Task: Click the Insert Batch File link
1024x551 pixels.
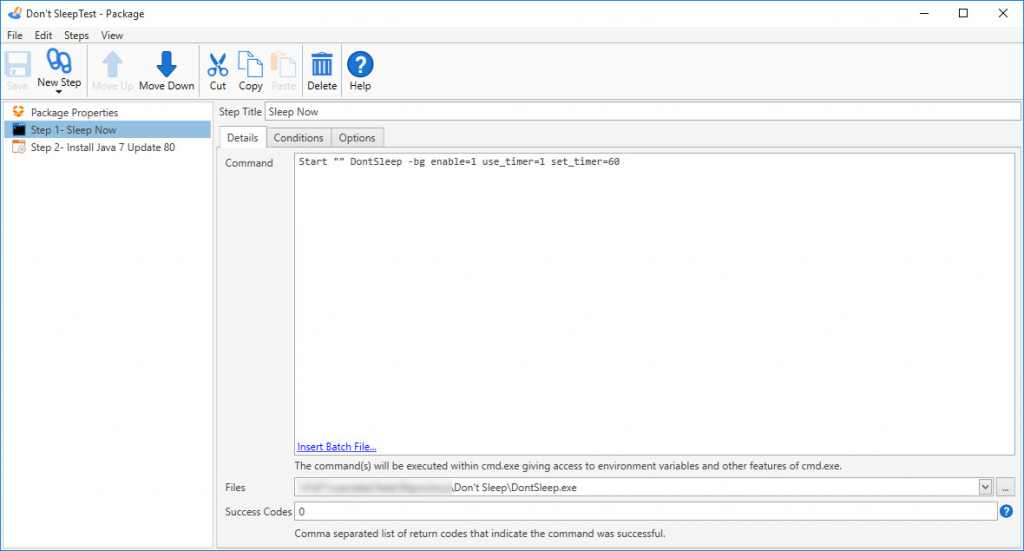Action: [336, 447]
